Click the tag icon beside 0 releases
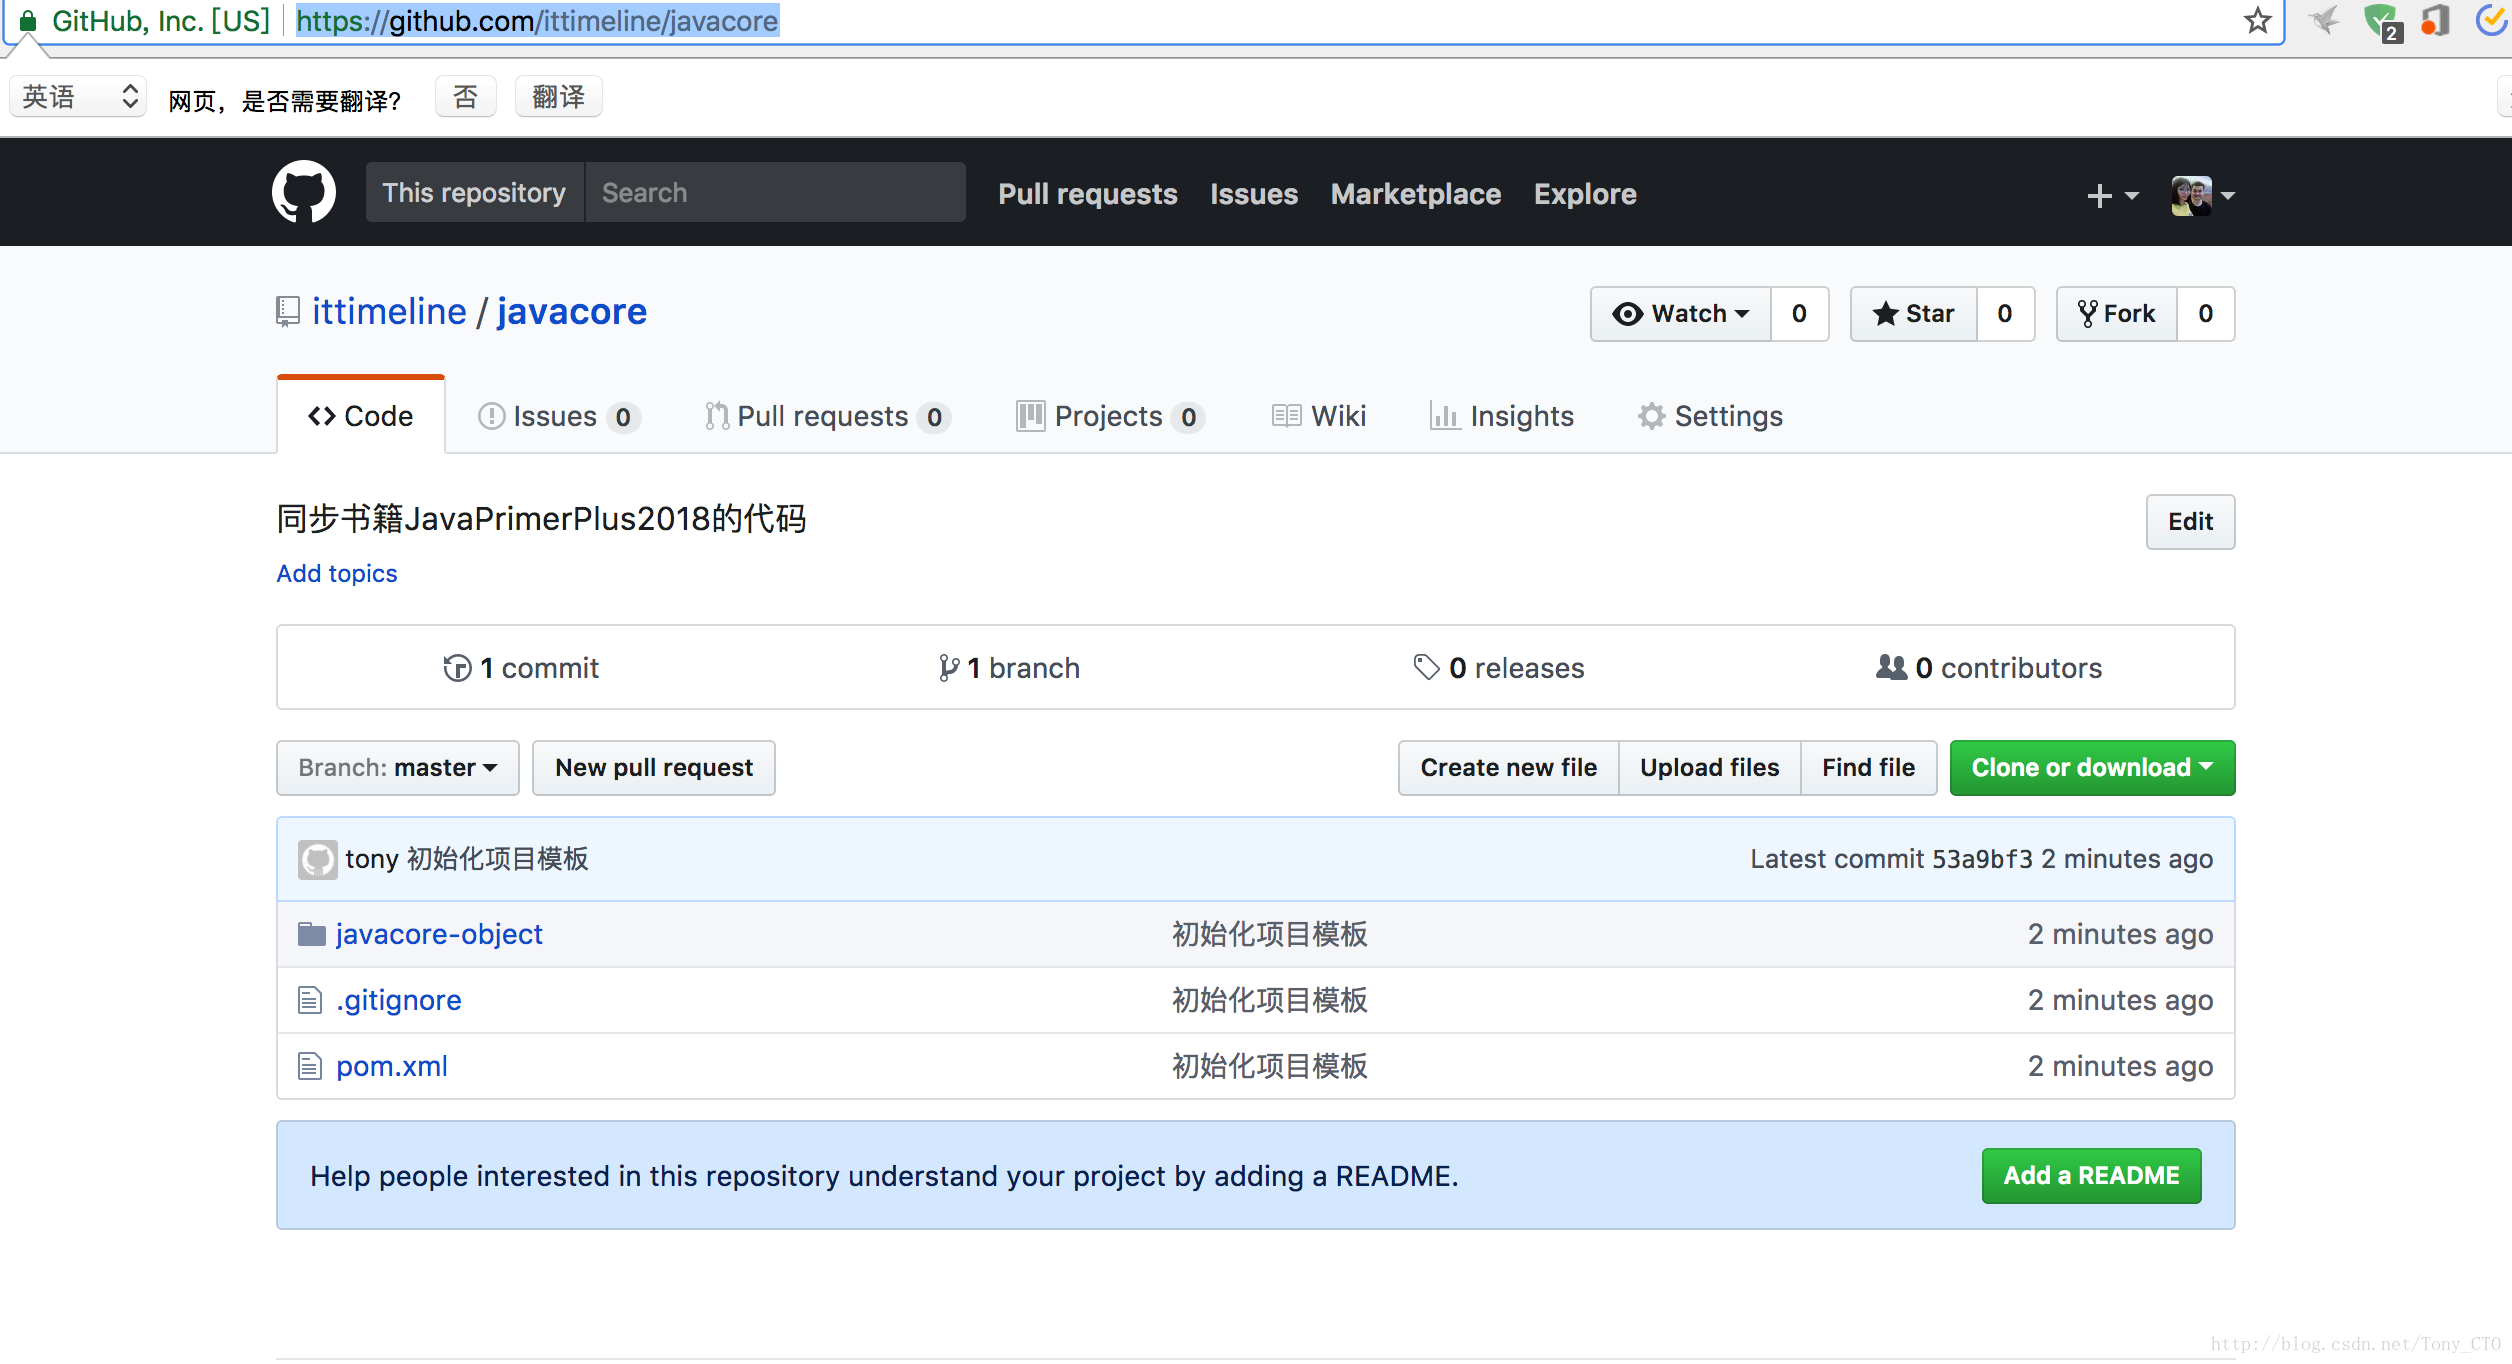2512x1364 pixels. [1426, 666]
